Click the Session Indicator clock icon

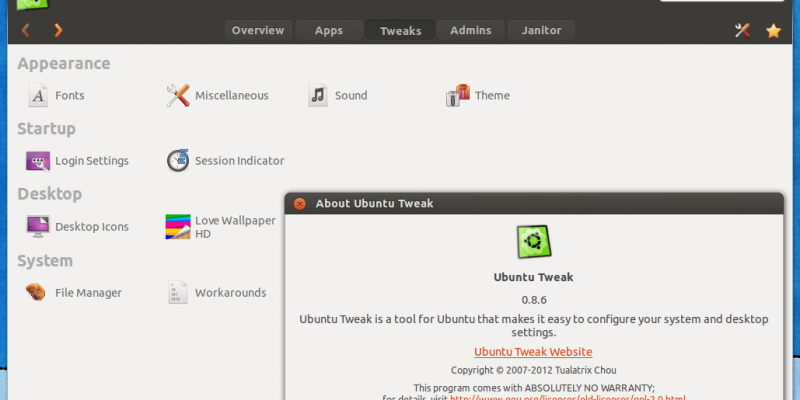(178, 161)
